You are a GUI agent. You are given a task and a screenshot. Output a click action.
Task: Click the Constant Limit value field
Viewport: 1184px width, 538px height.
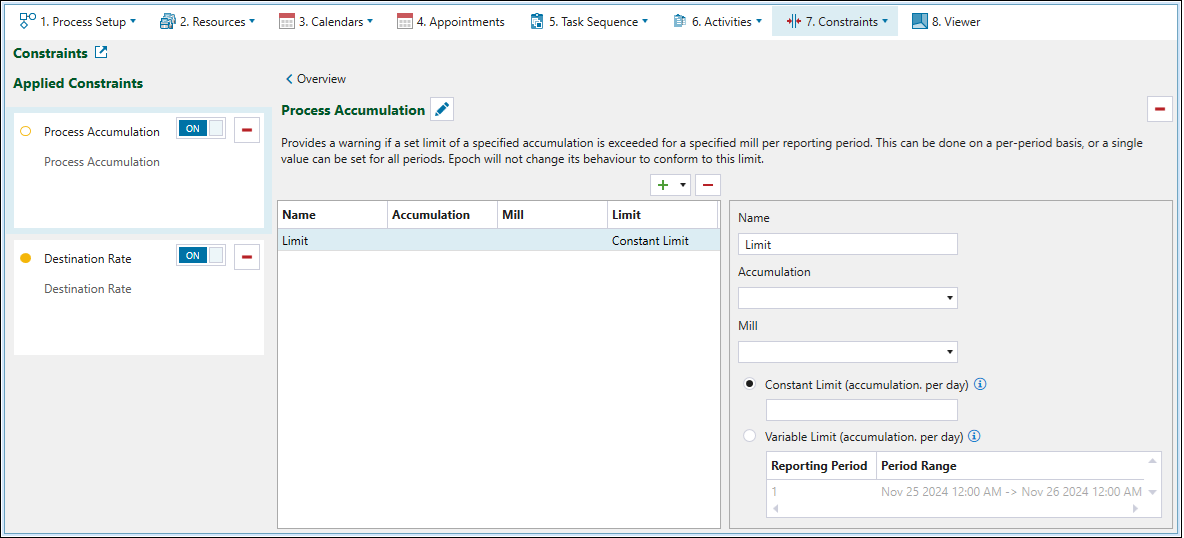[862, 410]
